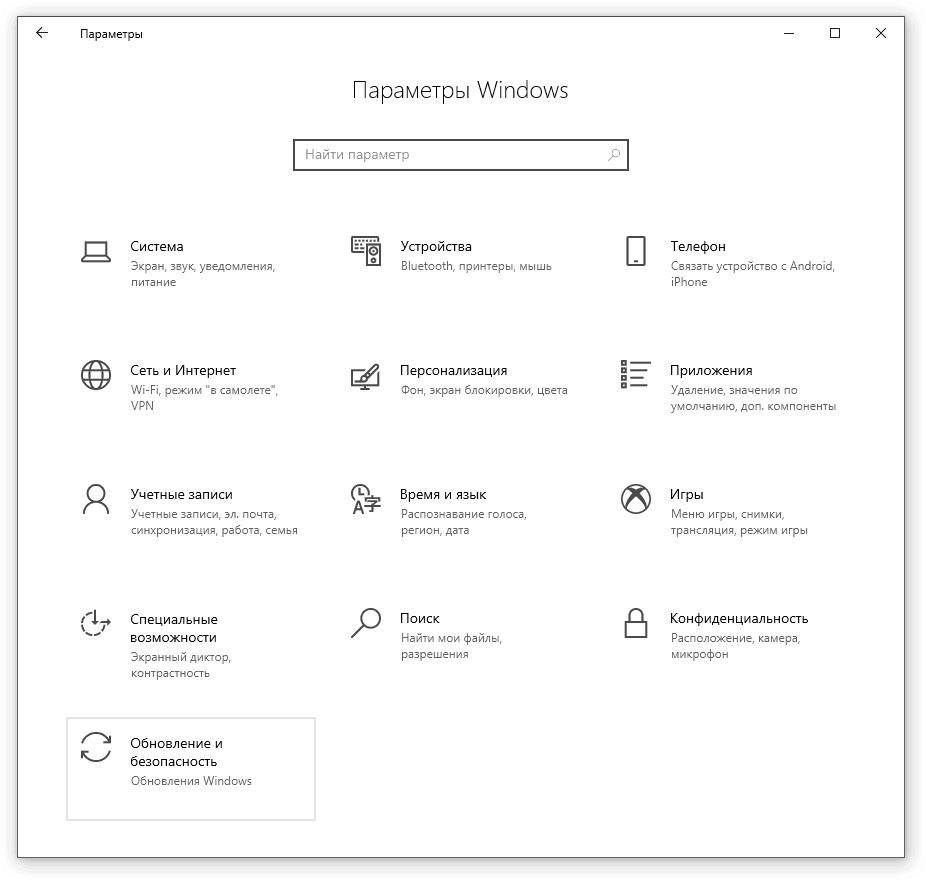Open the Сеть и Интернет title
Screen dimensions: 926x880
point(183,370)
